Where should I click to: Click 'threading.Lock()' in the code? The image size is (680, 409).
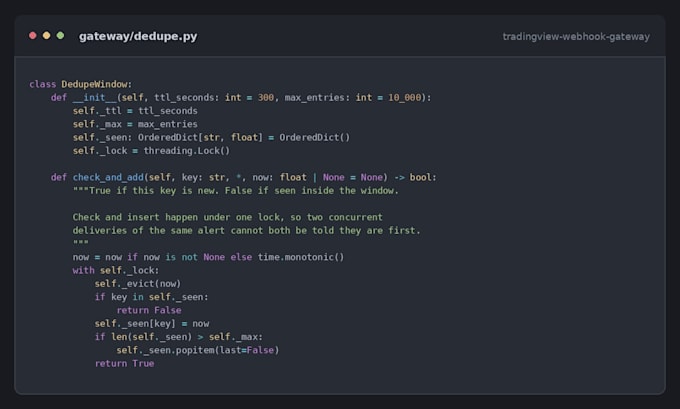(x=186, y=151)
